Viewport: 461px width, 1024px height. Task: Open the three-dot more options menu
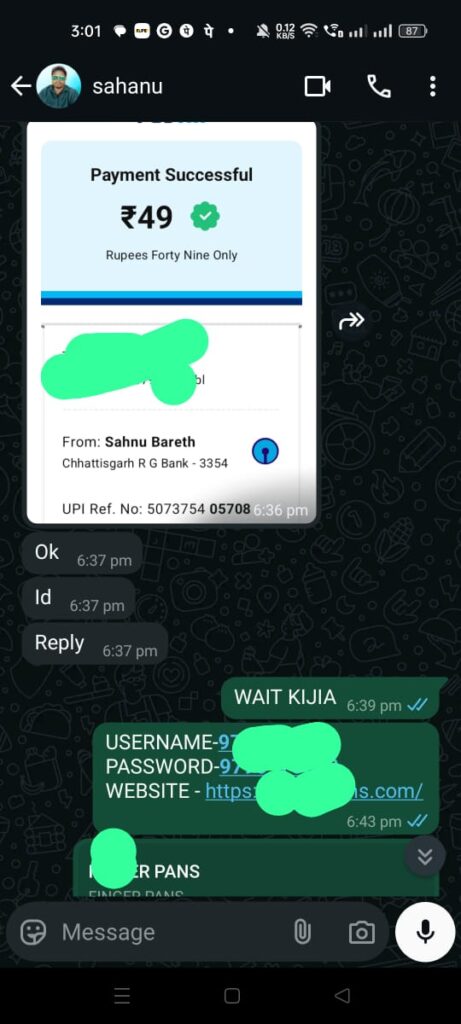[432, 86]
